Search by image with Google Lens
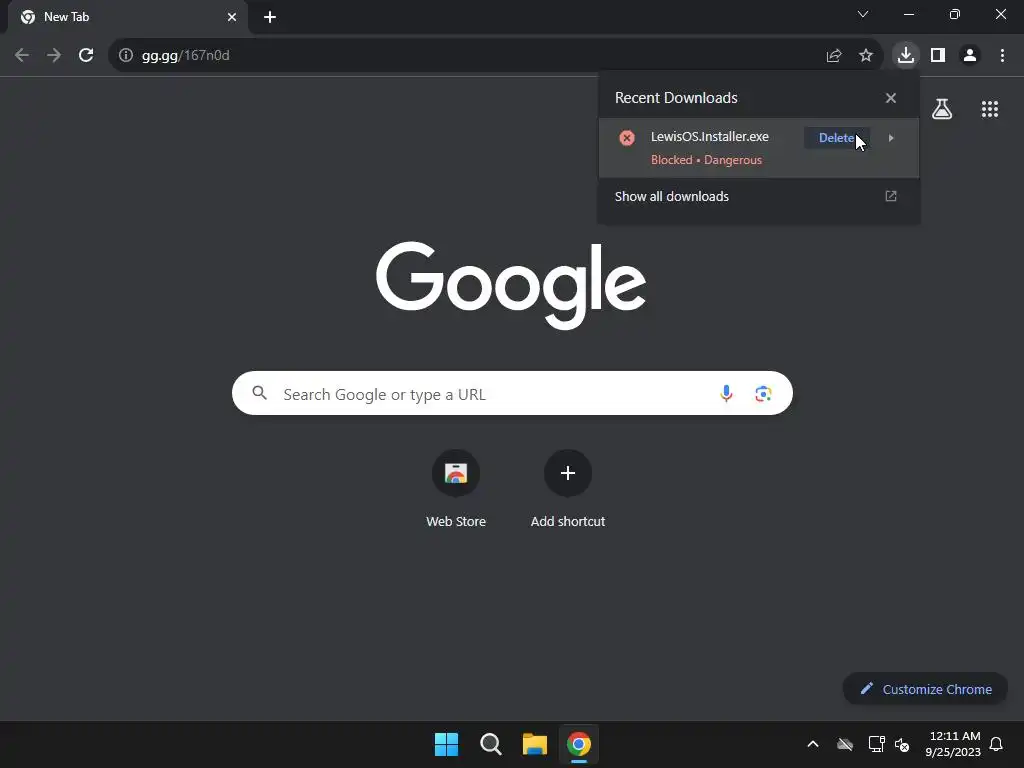 [x=763, y=394]
